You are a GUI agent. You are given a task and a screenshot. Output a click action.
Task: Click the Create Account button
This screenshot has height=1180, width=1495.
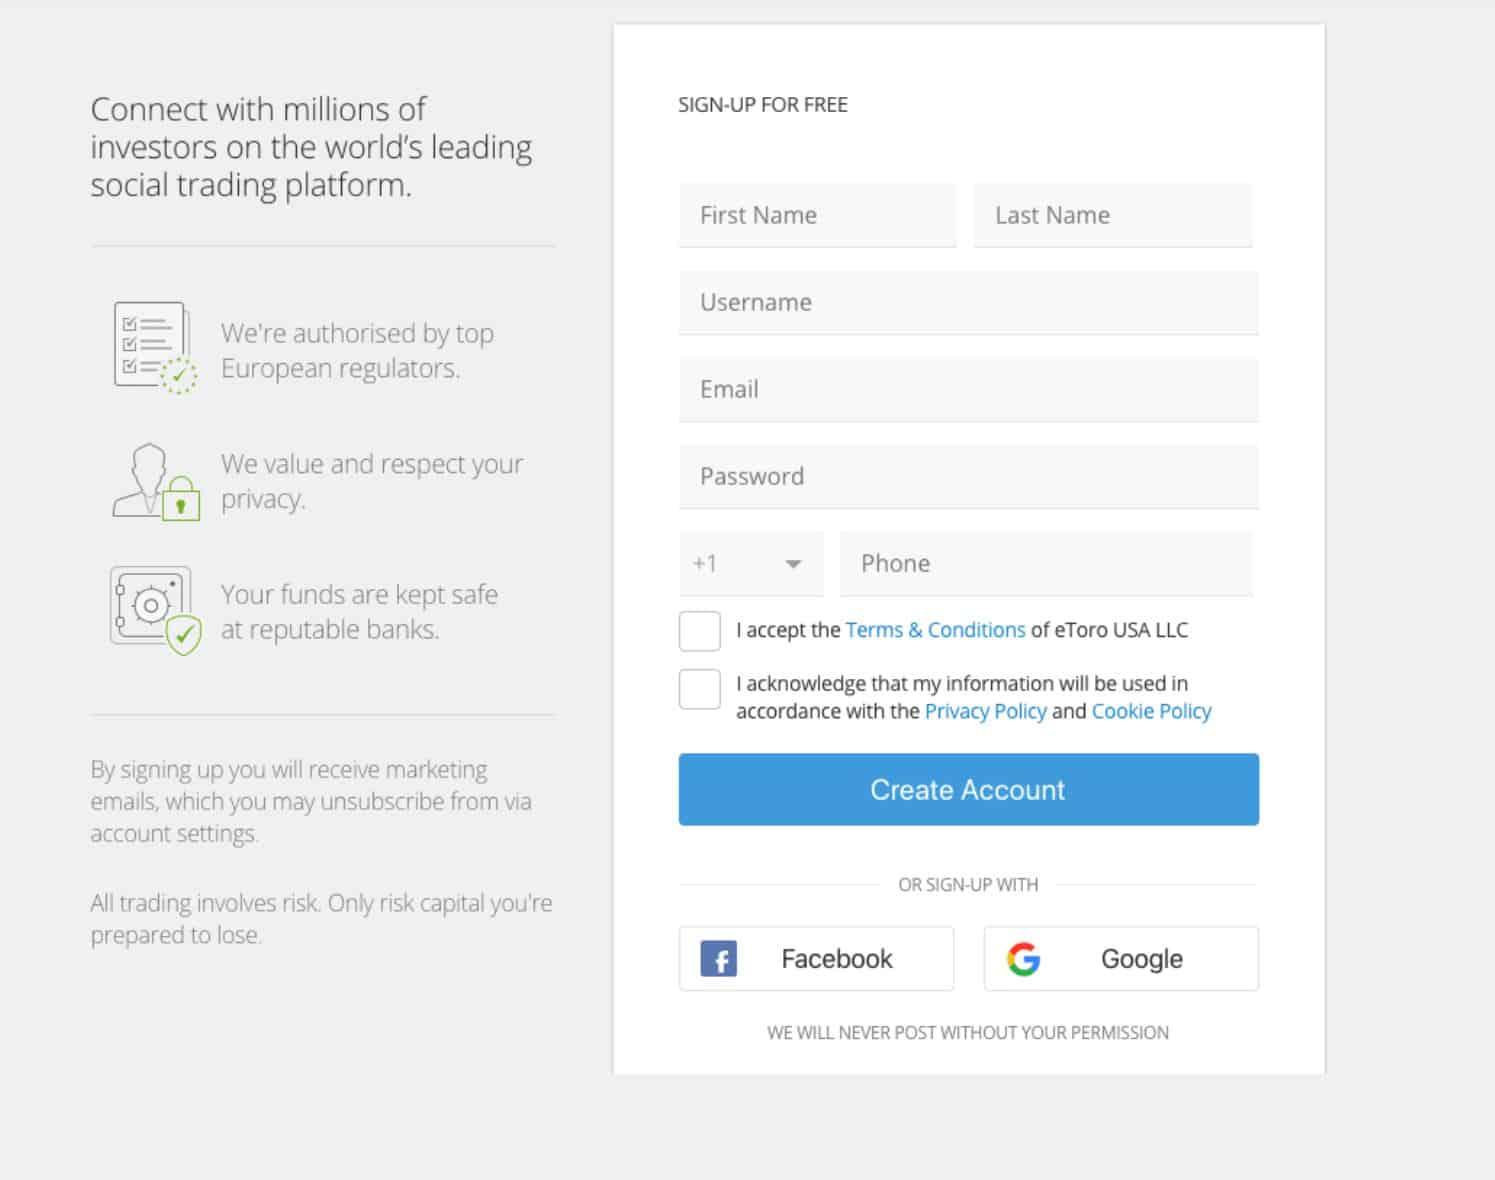pyautogui.click(x=968, y=790)
